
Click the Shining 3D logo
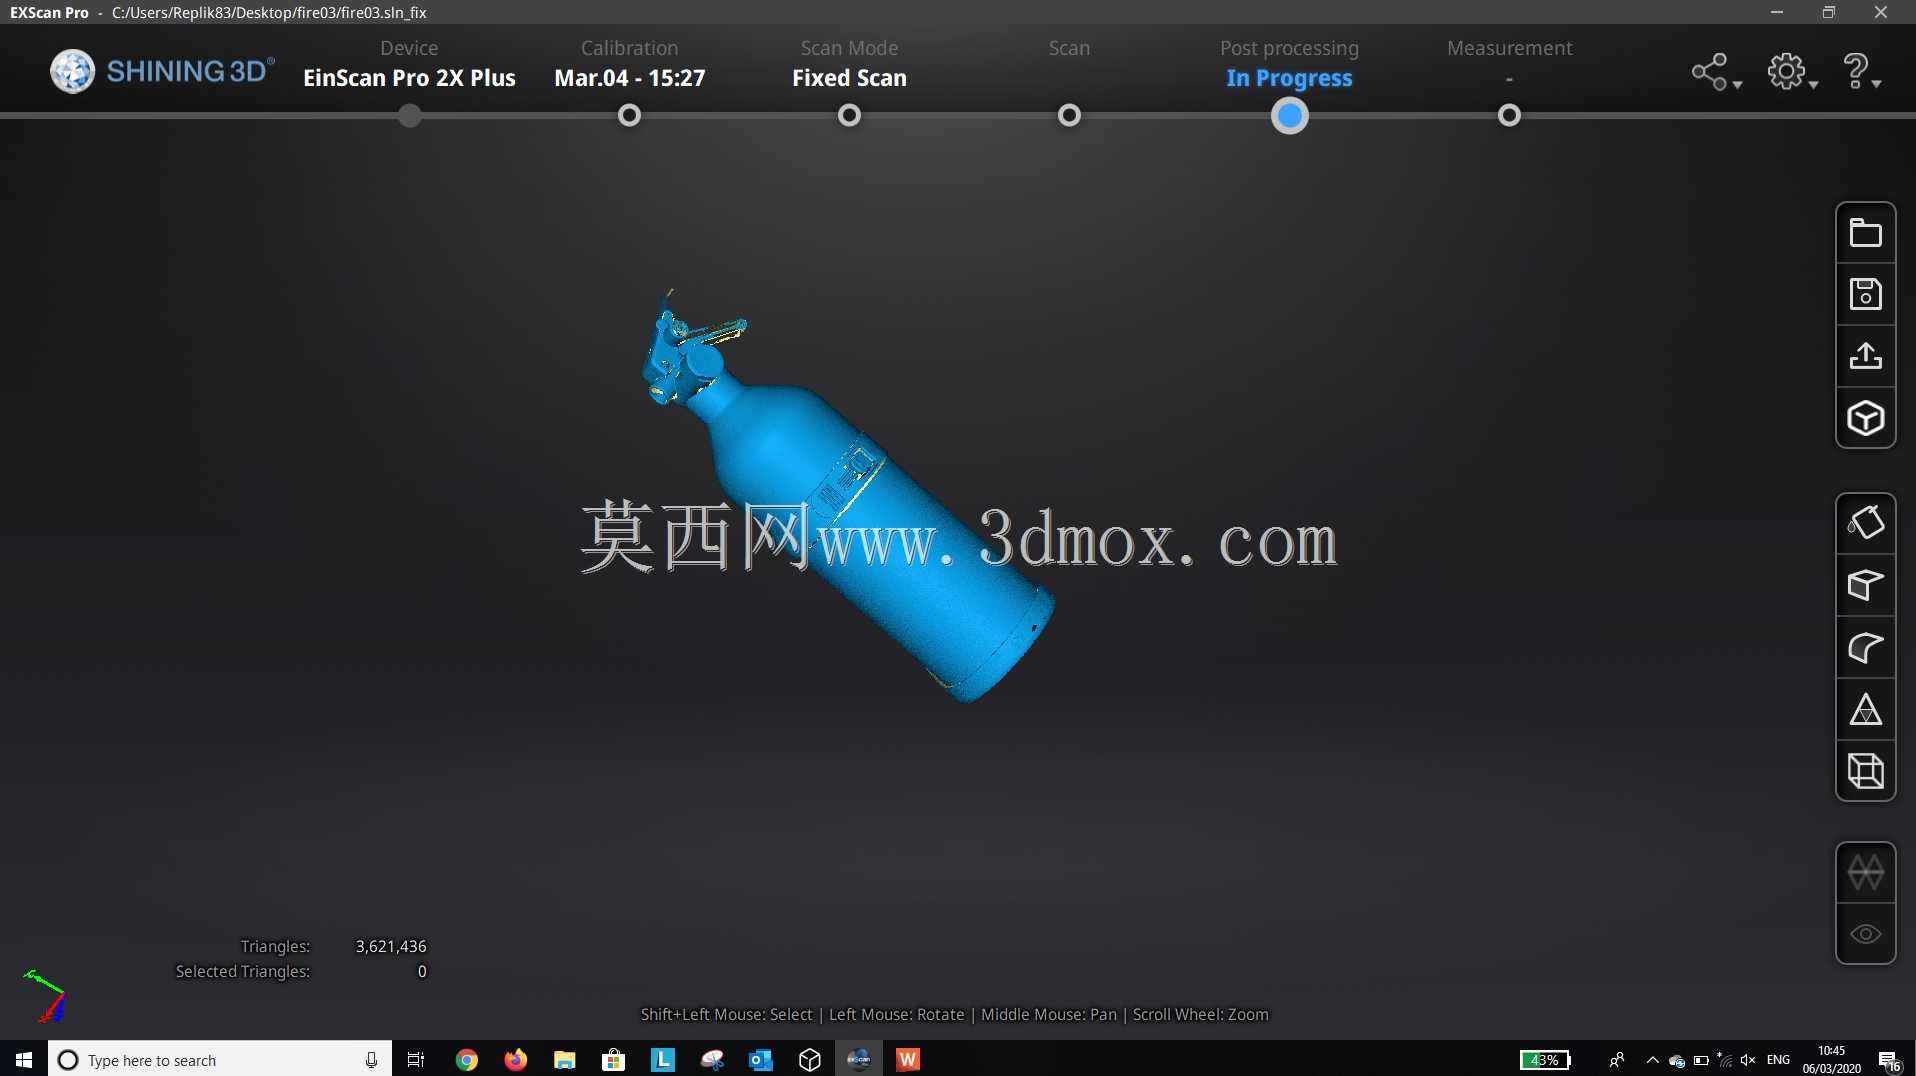[162, 71]
